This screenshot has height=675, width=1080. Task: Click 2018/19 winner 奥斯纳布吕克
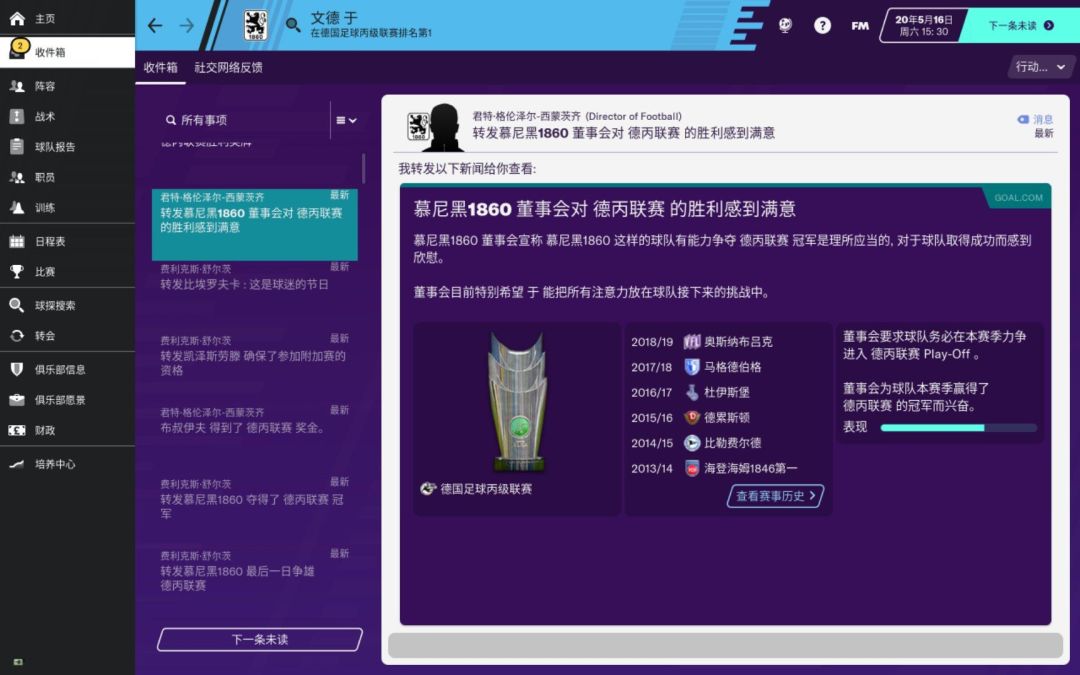point(738,342)
